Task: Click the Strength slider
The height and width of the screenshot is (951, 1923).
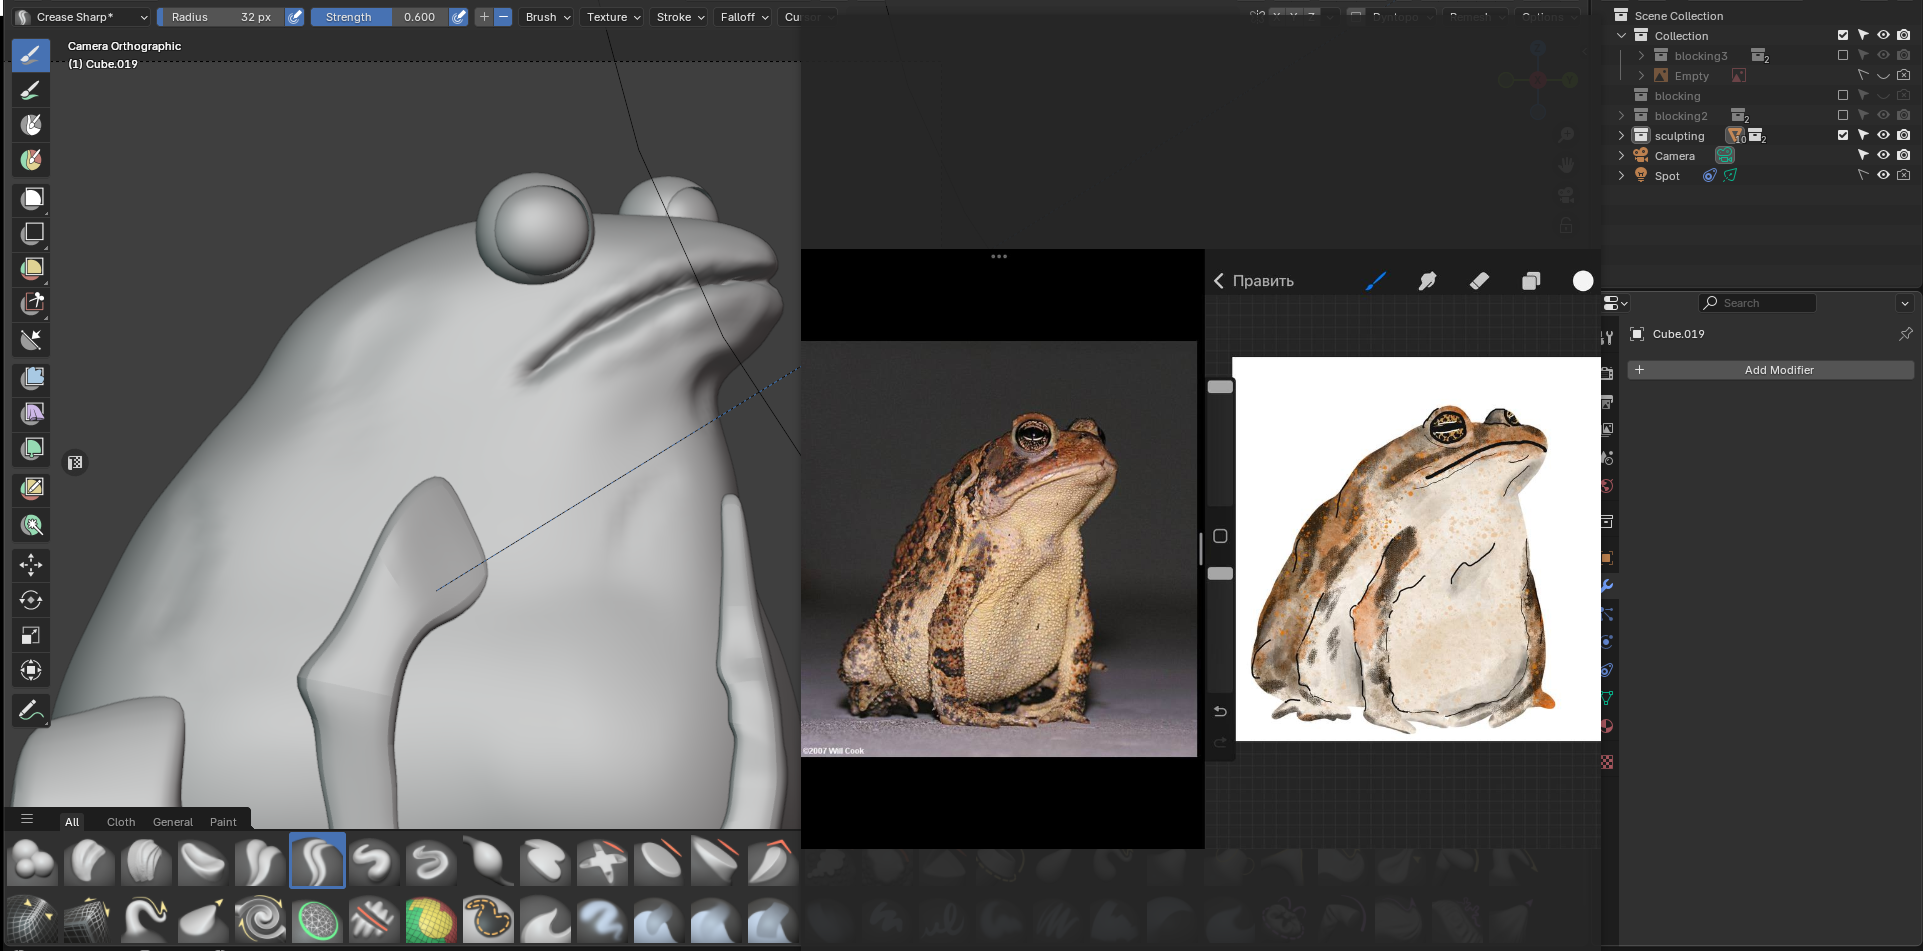Action: click(379, 17)
